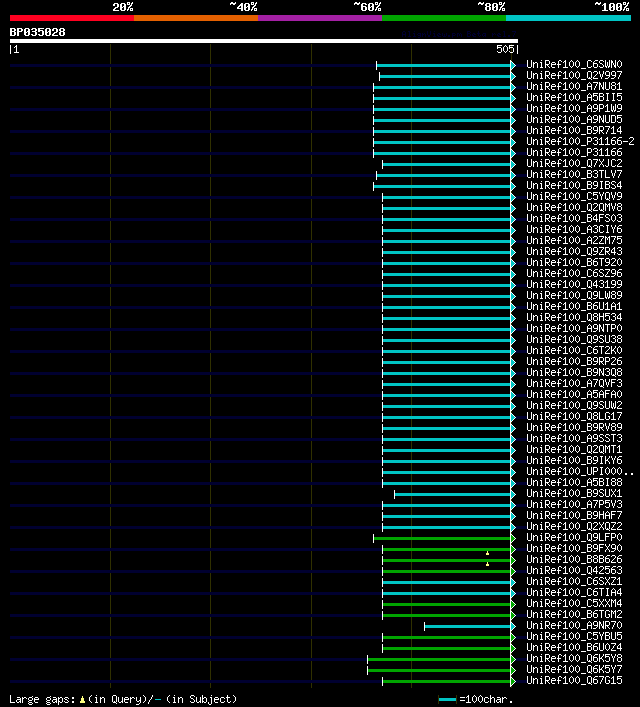This screenshot has height=707, width=640.
Task: Click the UniRef100_Q9SU38 label
Action: (x=574, y=340)
